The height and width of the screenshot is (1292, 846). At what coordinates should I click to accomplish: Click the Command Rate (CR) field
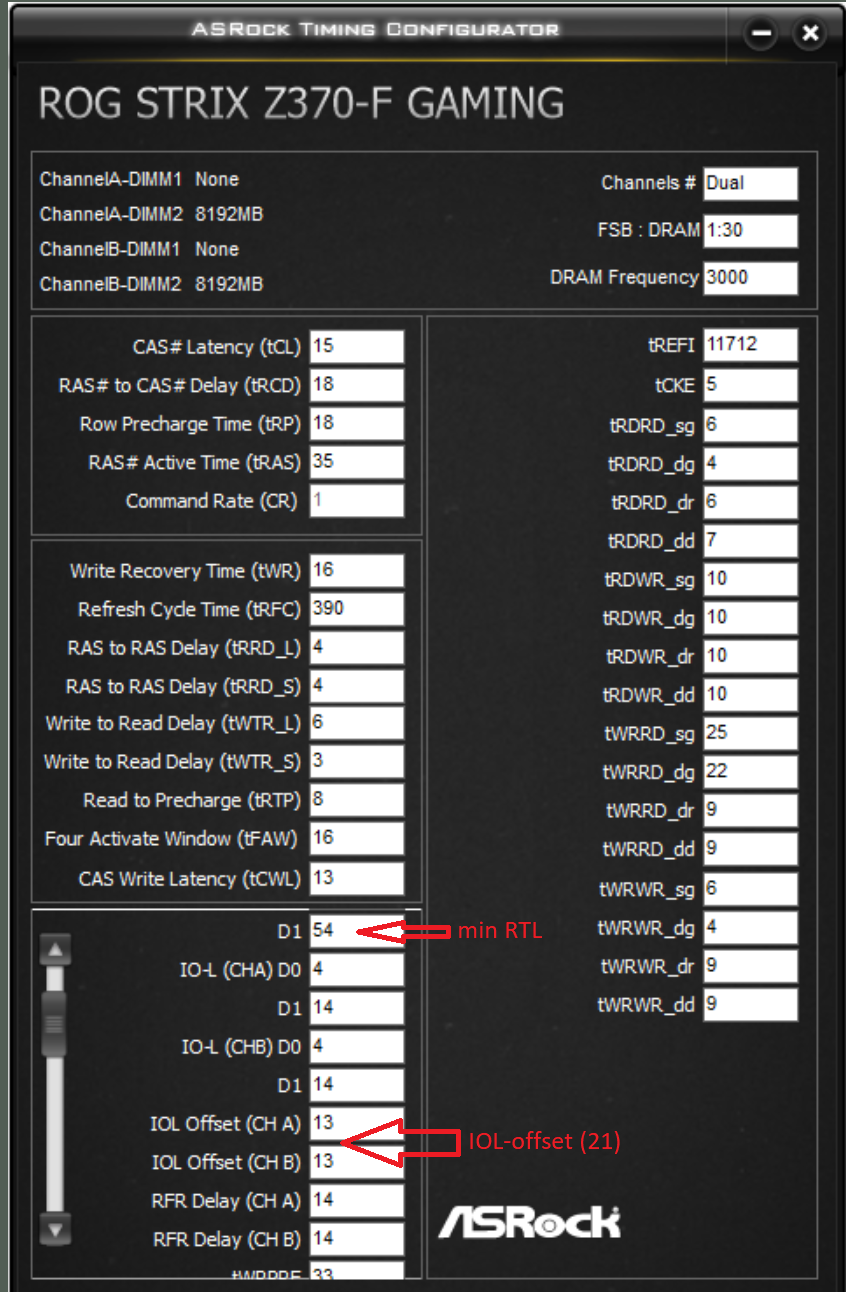pyautogui.click(x=357, y=501)
